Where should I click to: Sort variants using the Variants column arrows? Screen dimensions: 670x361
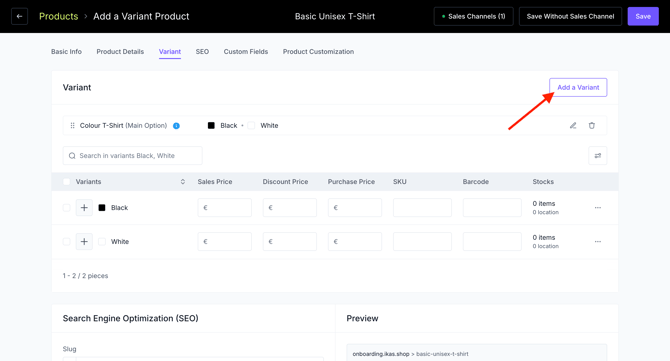point(182,182)
